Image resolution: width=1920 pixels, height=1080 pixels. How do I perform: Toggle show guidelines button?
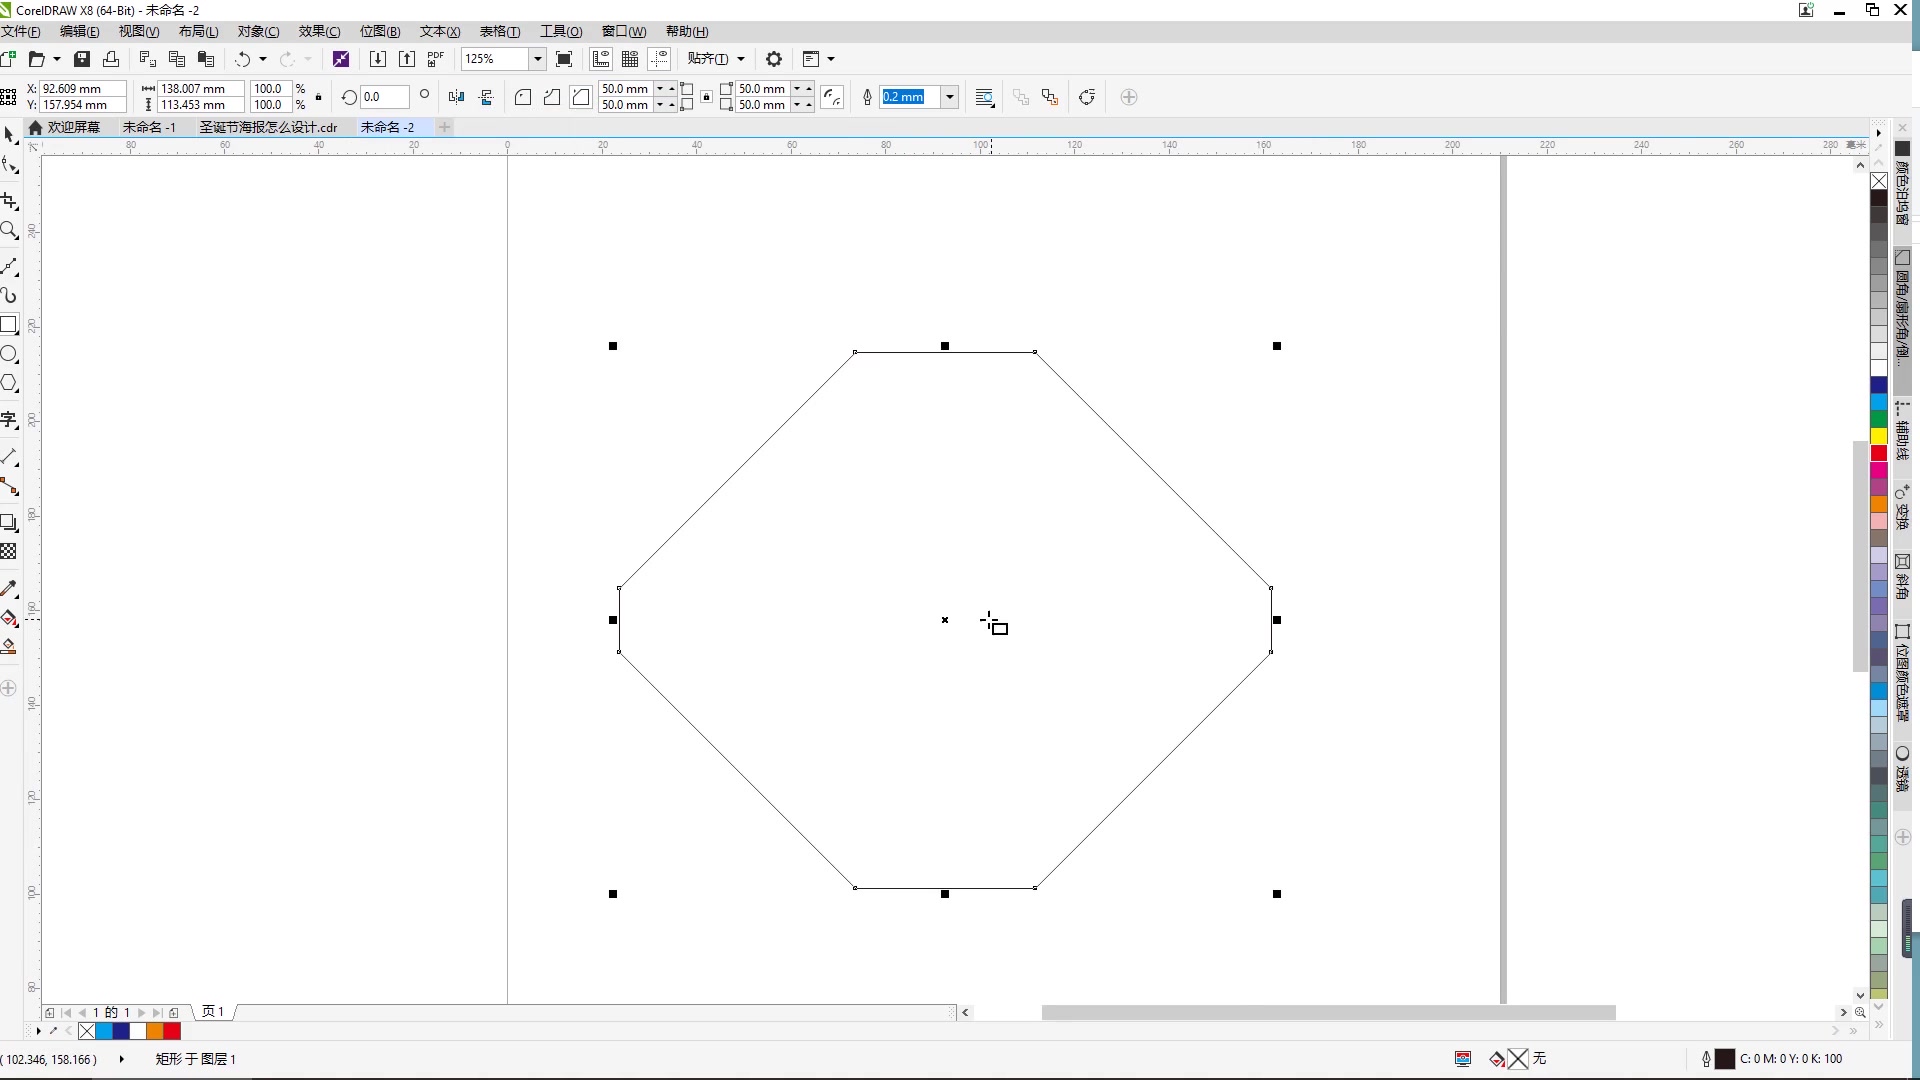pos(659,59)
